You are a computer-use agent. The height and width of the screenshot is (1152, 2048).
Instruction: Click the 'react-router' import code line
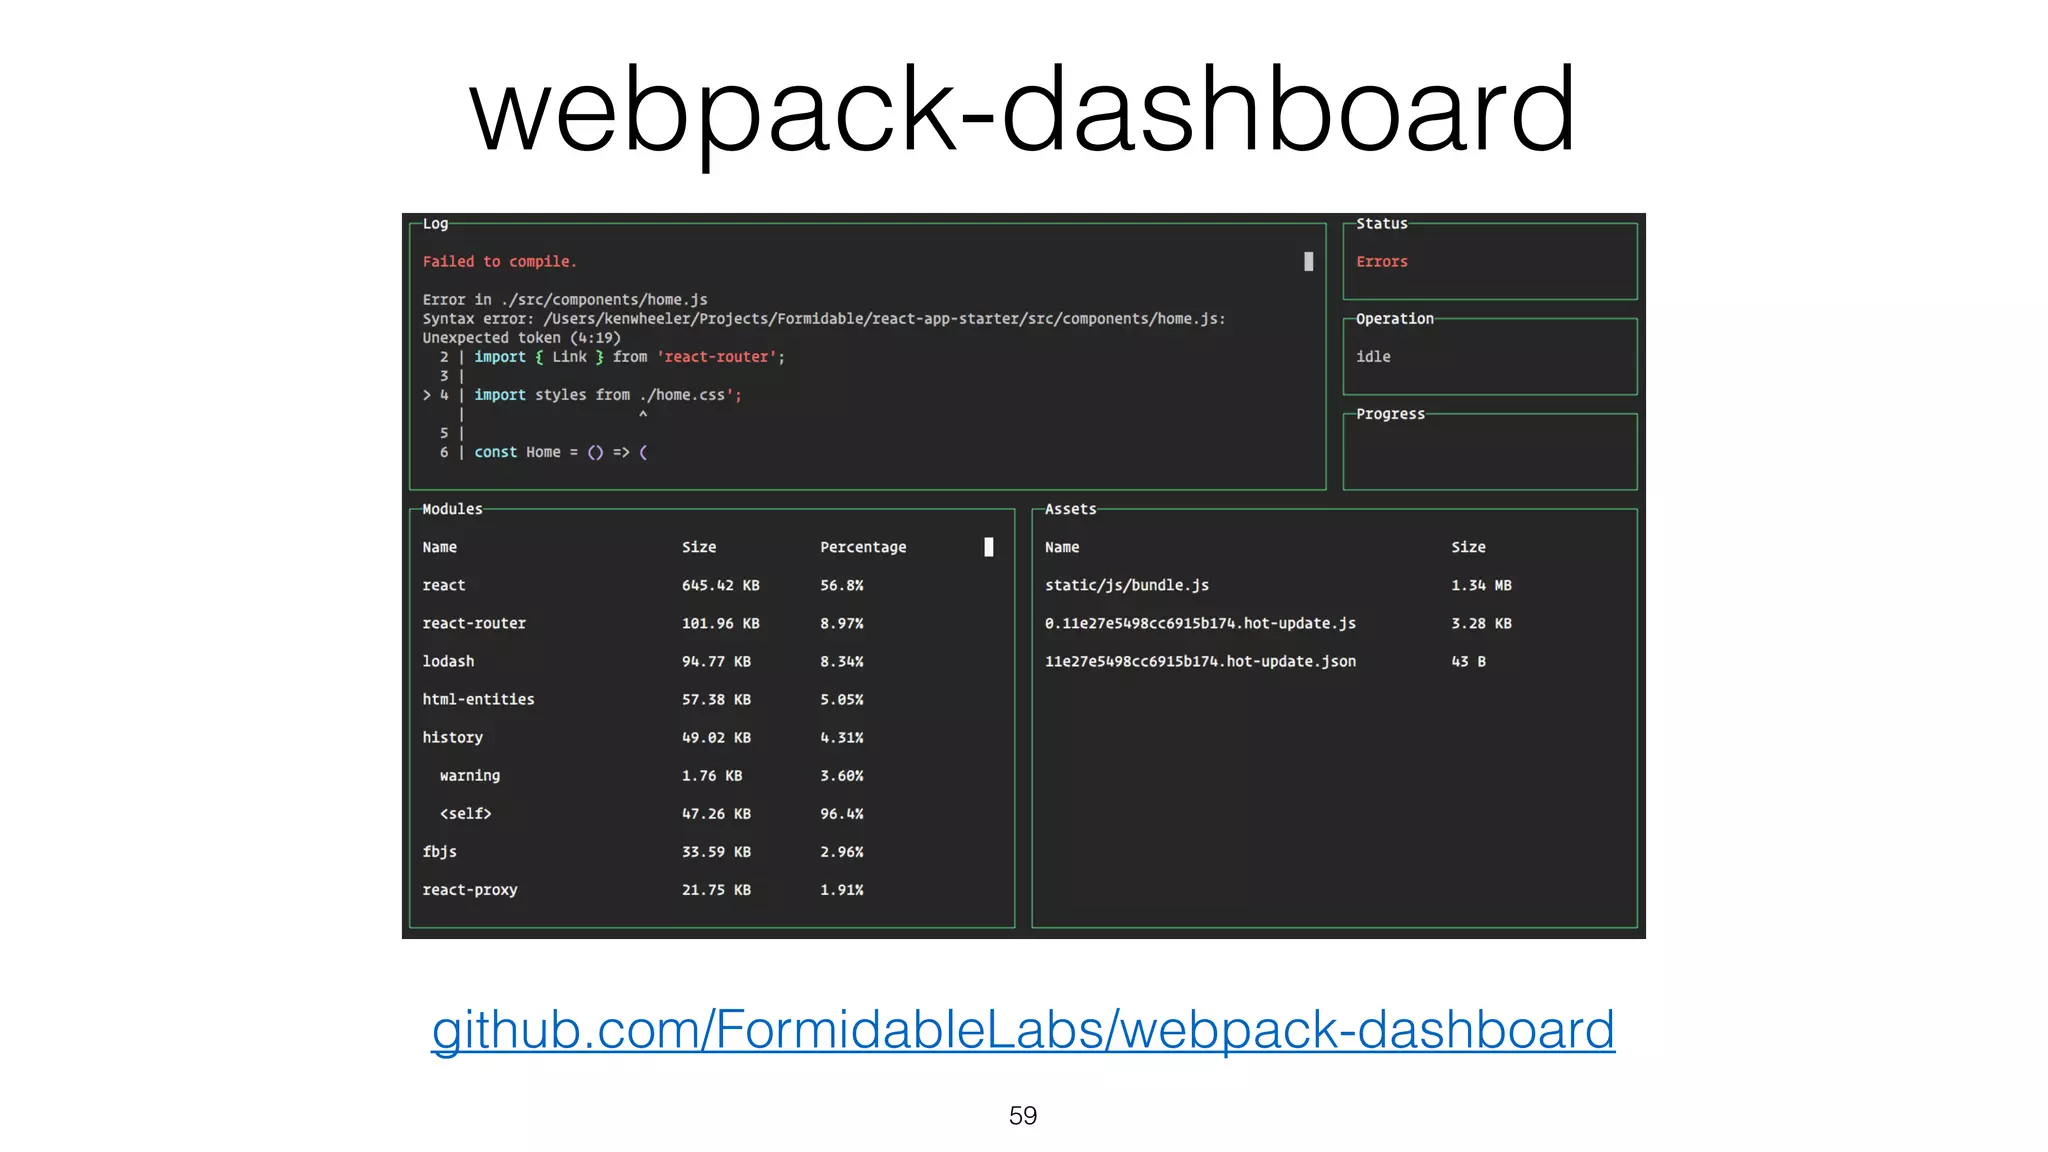[x=612, y=357]
